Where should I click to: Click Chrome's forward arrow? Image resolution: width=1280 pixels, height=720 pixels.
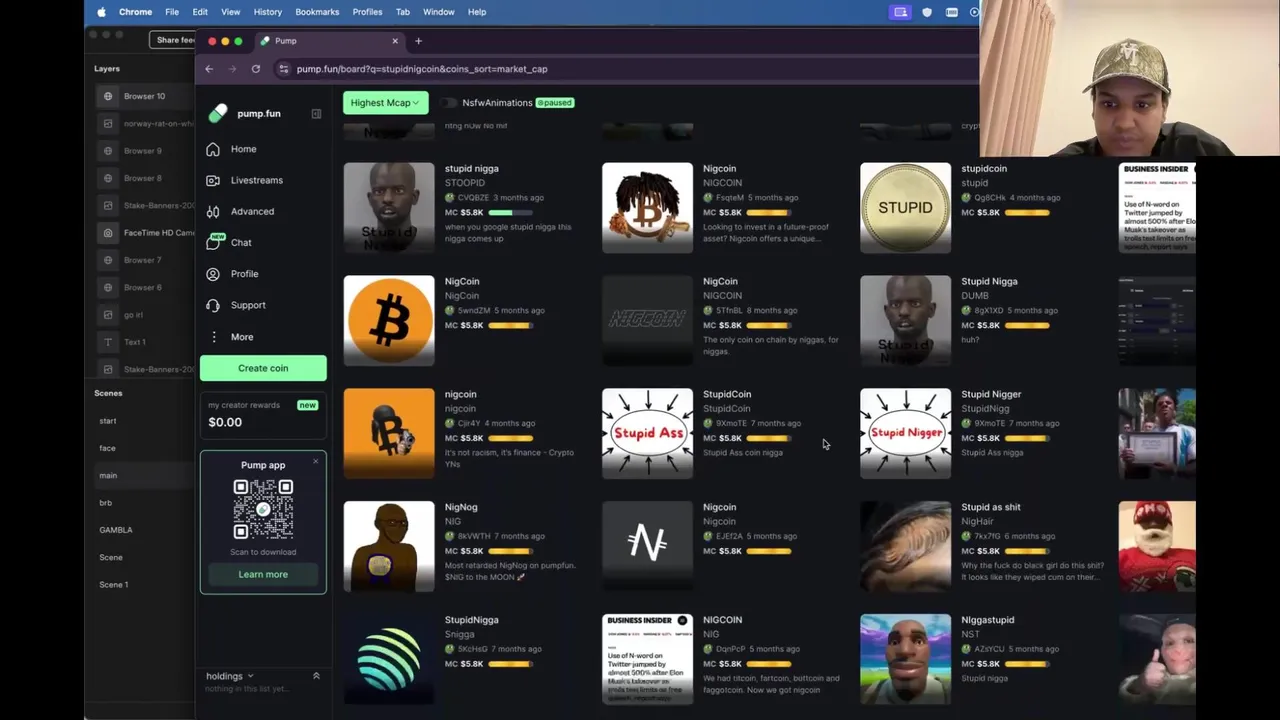point(232,69)
